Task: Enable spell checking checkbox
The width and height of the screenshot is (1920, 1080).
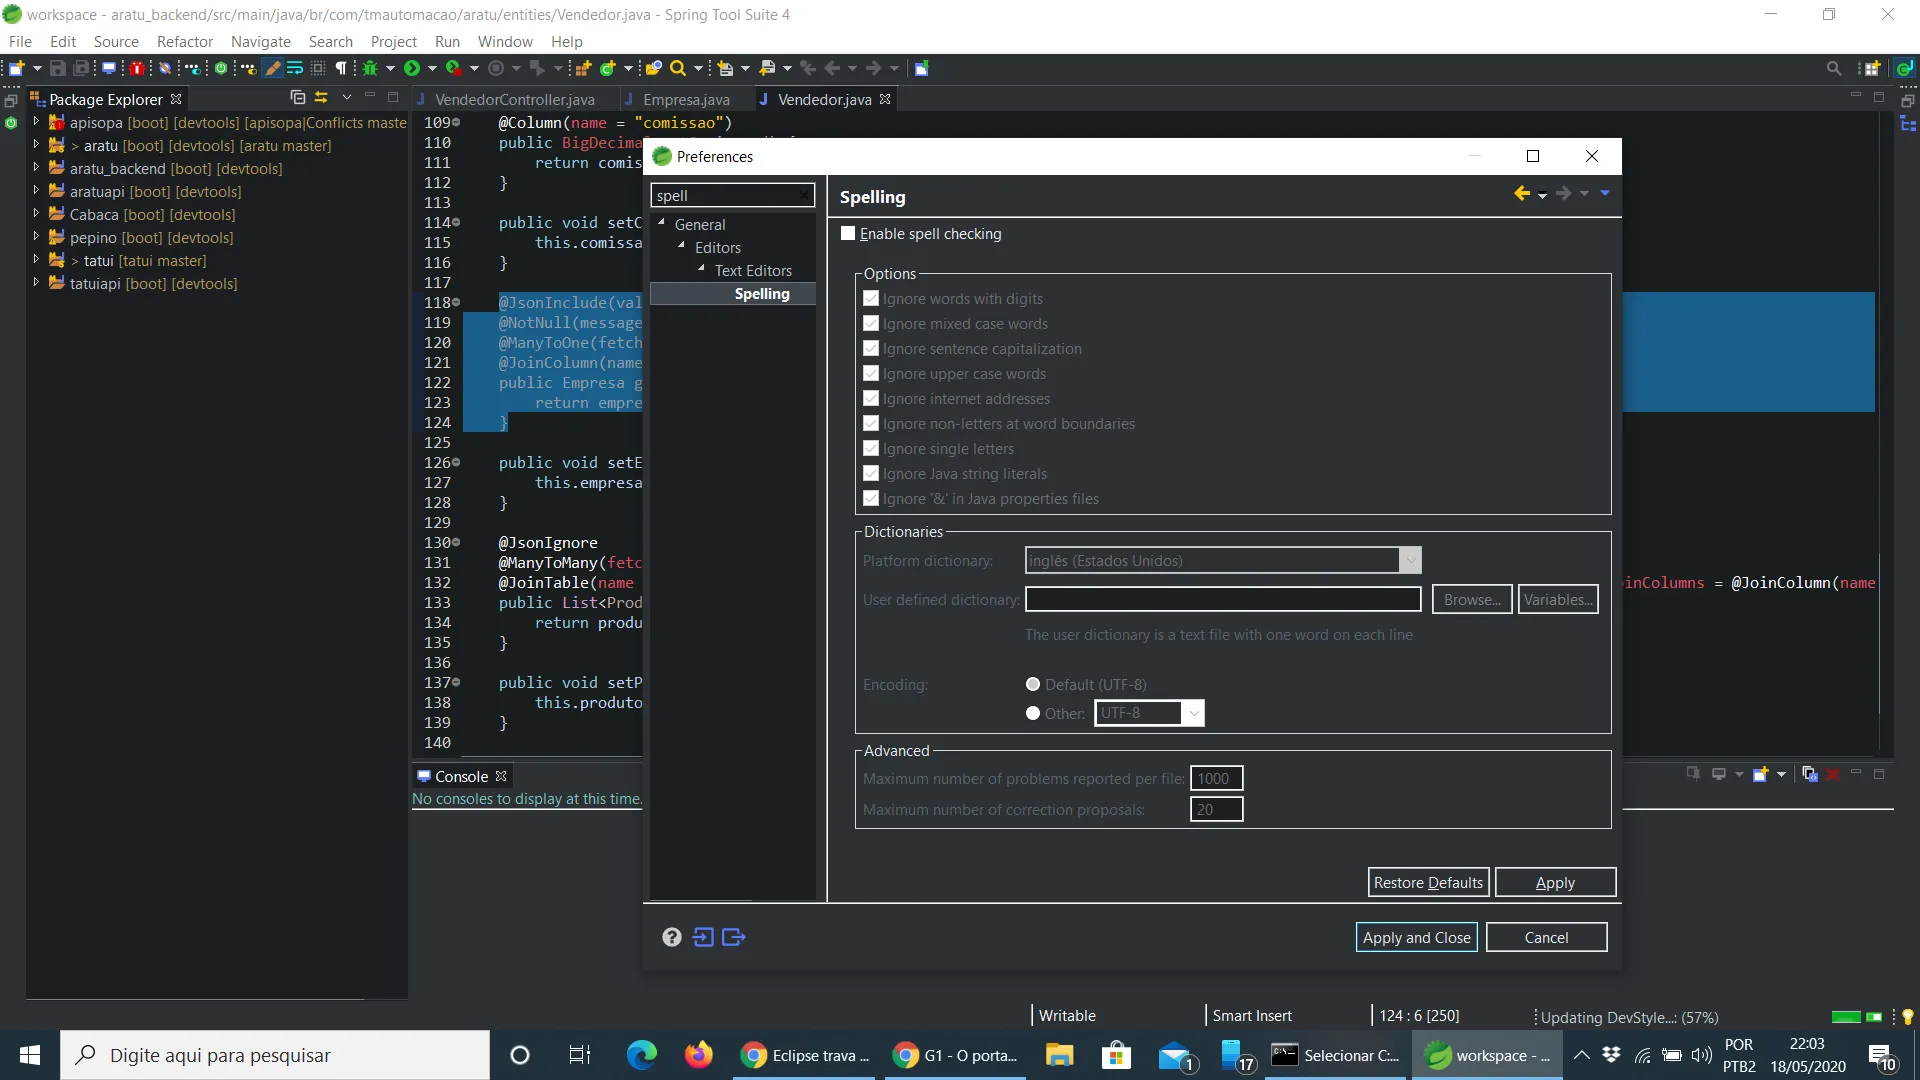Action: pos(849,234)
